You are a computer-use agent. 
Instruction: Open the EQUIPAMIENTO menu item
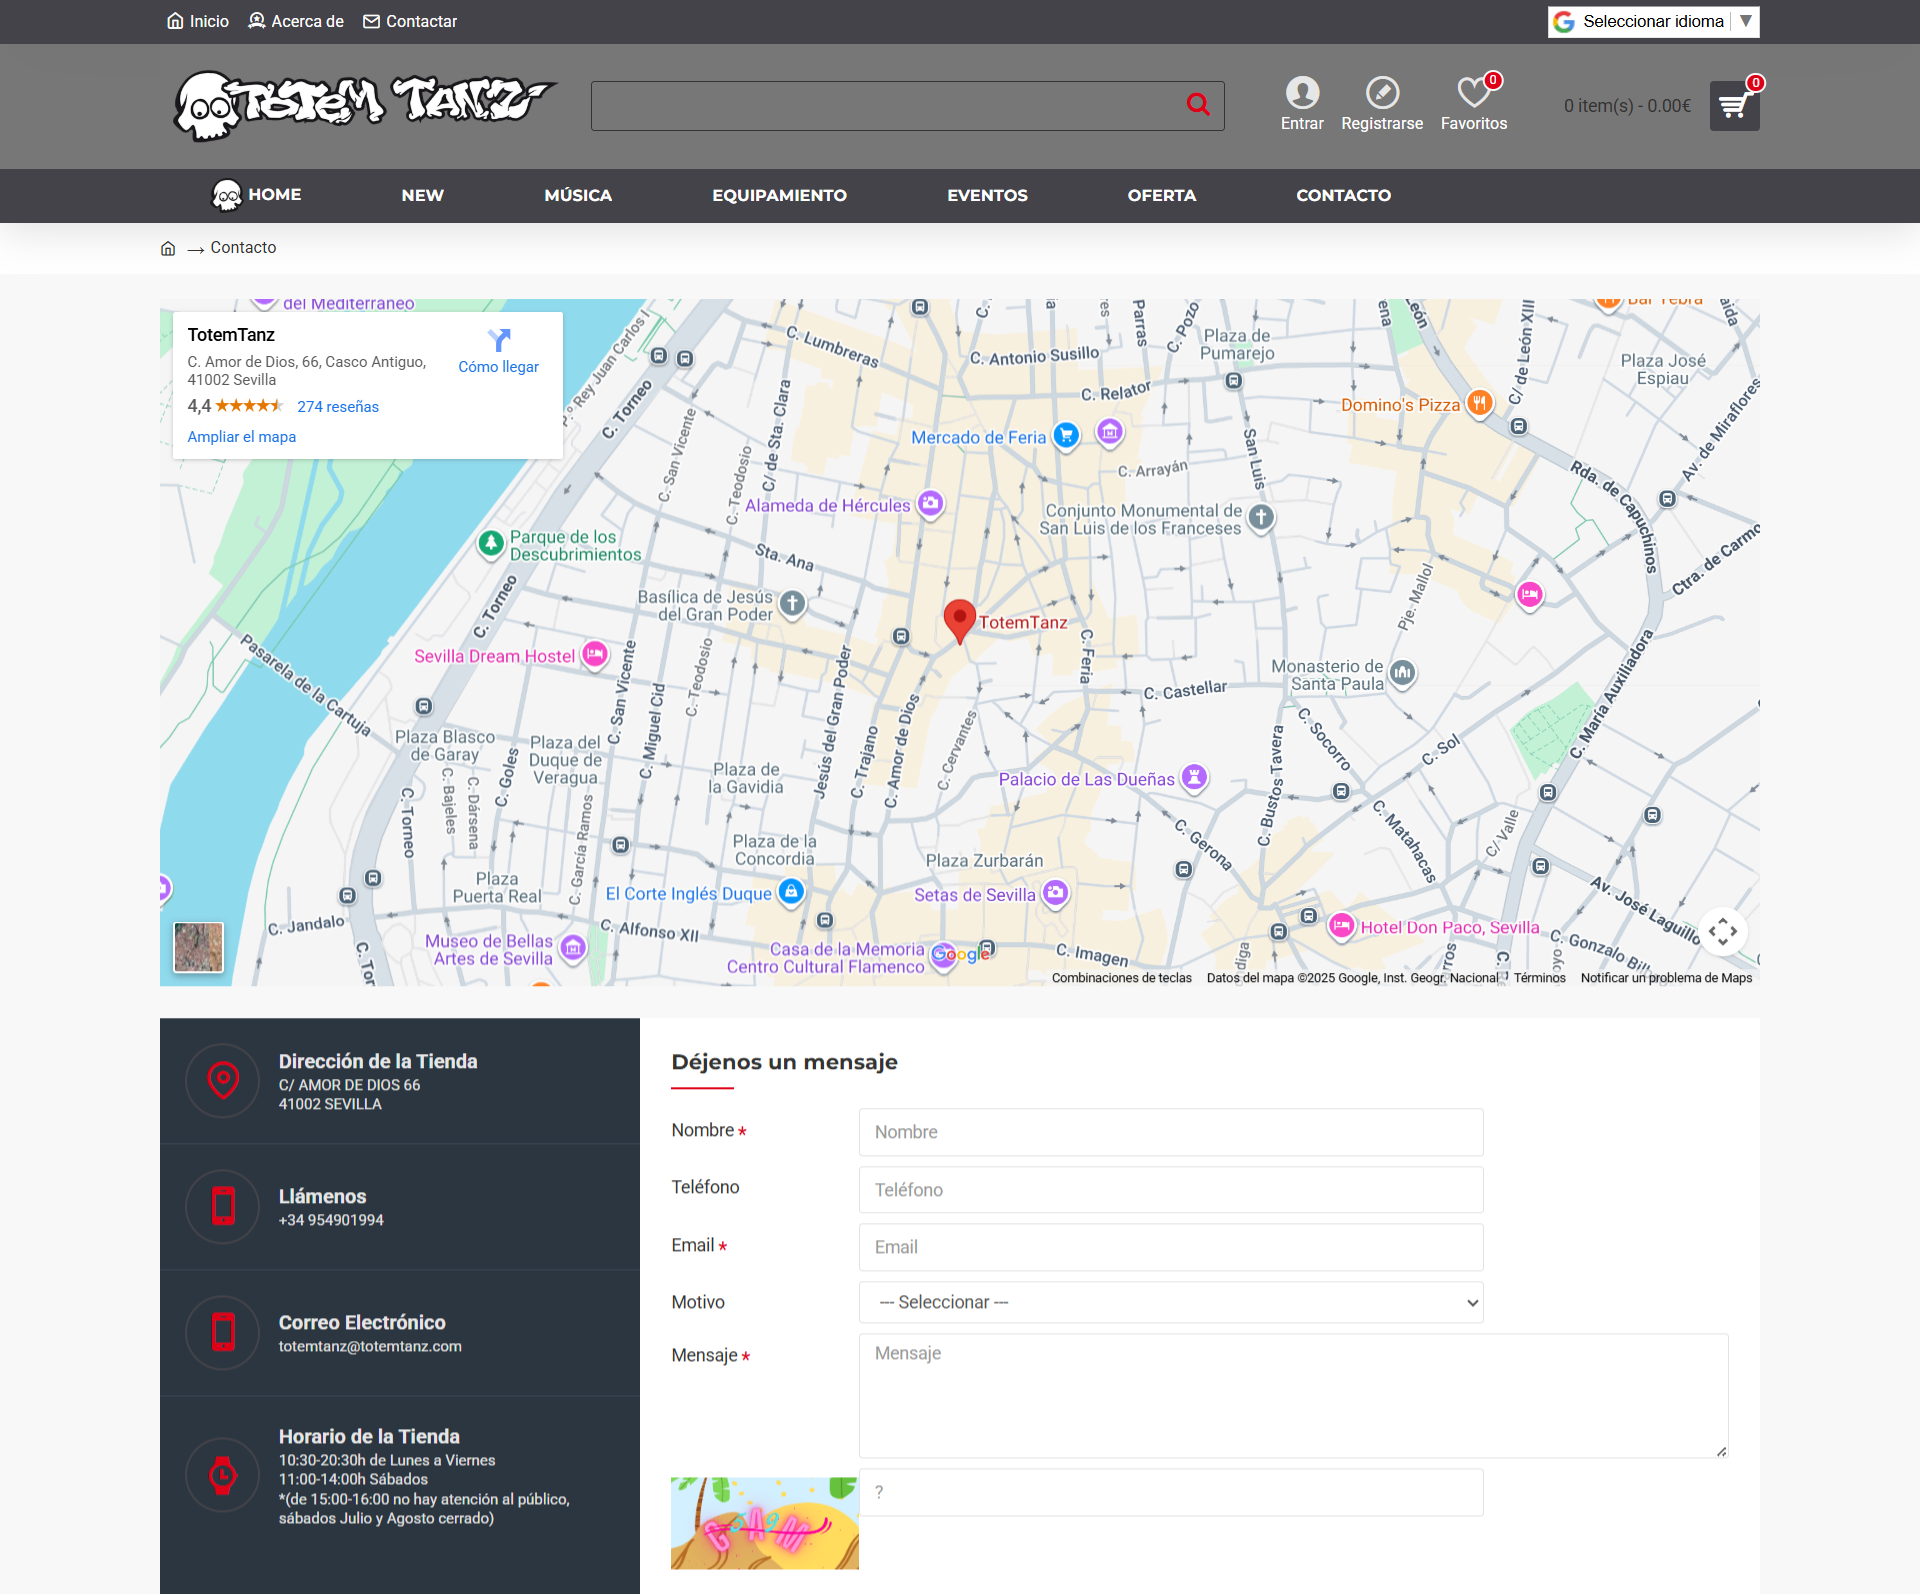click(779, 196)
